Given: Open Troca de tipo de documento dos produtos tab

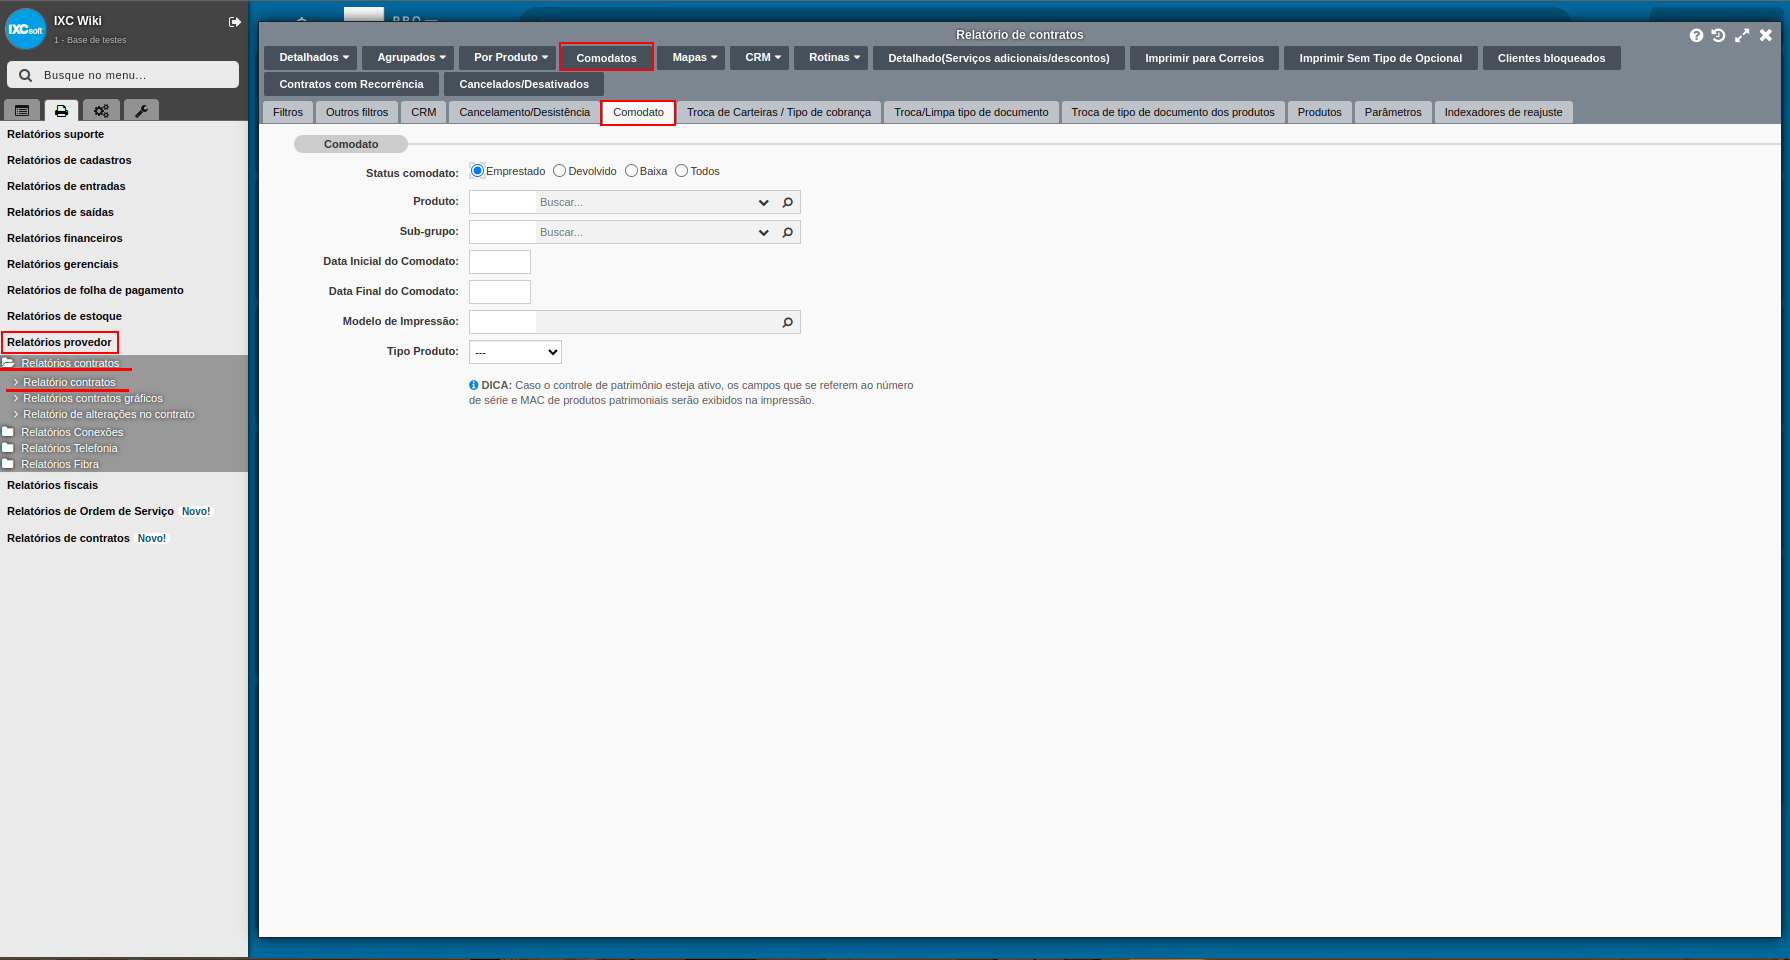Looking at the screenshot, I should 1173,112.
